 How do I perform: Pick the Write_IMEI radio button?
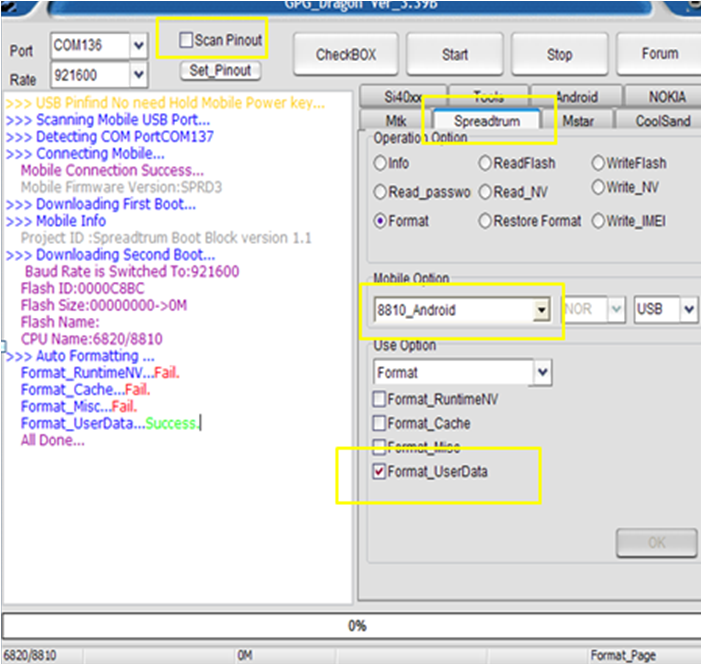(598, 221)
